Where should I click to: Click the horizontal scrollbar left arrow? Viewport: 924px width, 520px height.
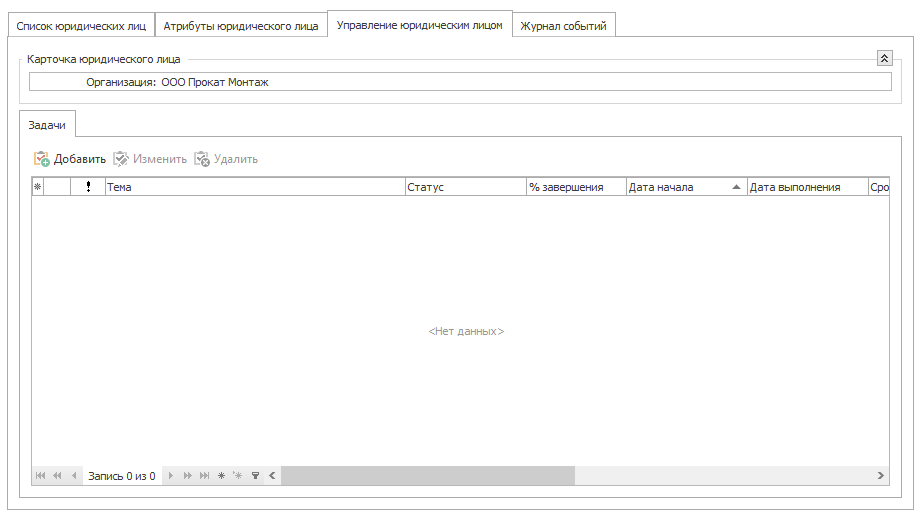point(272,475)
